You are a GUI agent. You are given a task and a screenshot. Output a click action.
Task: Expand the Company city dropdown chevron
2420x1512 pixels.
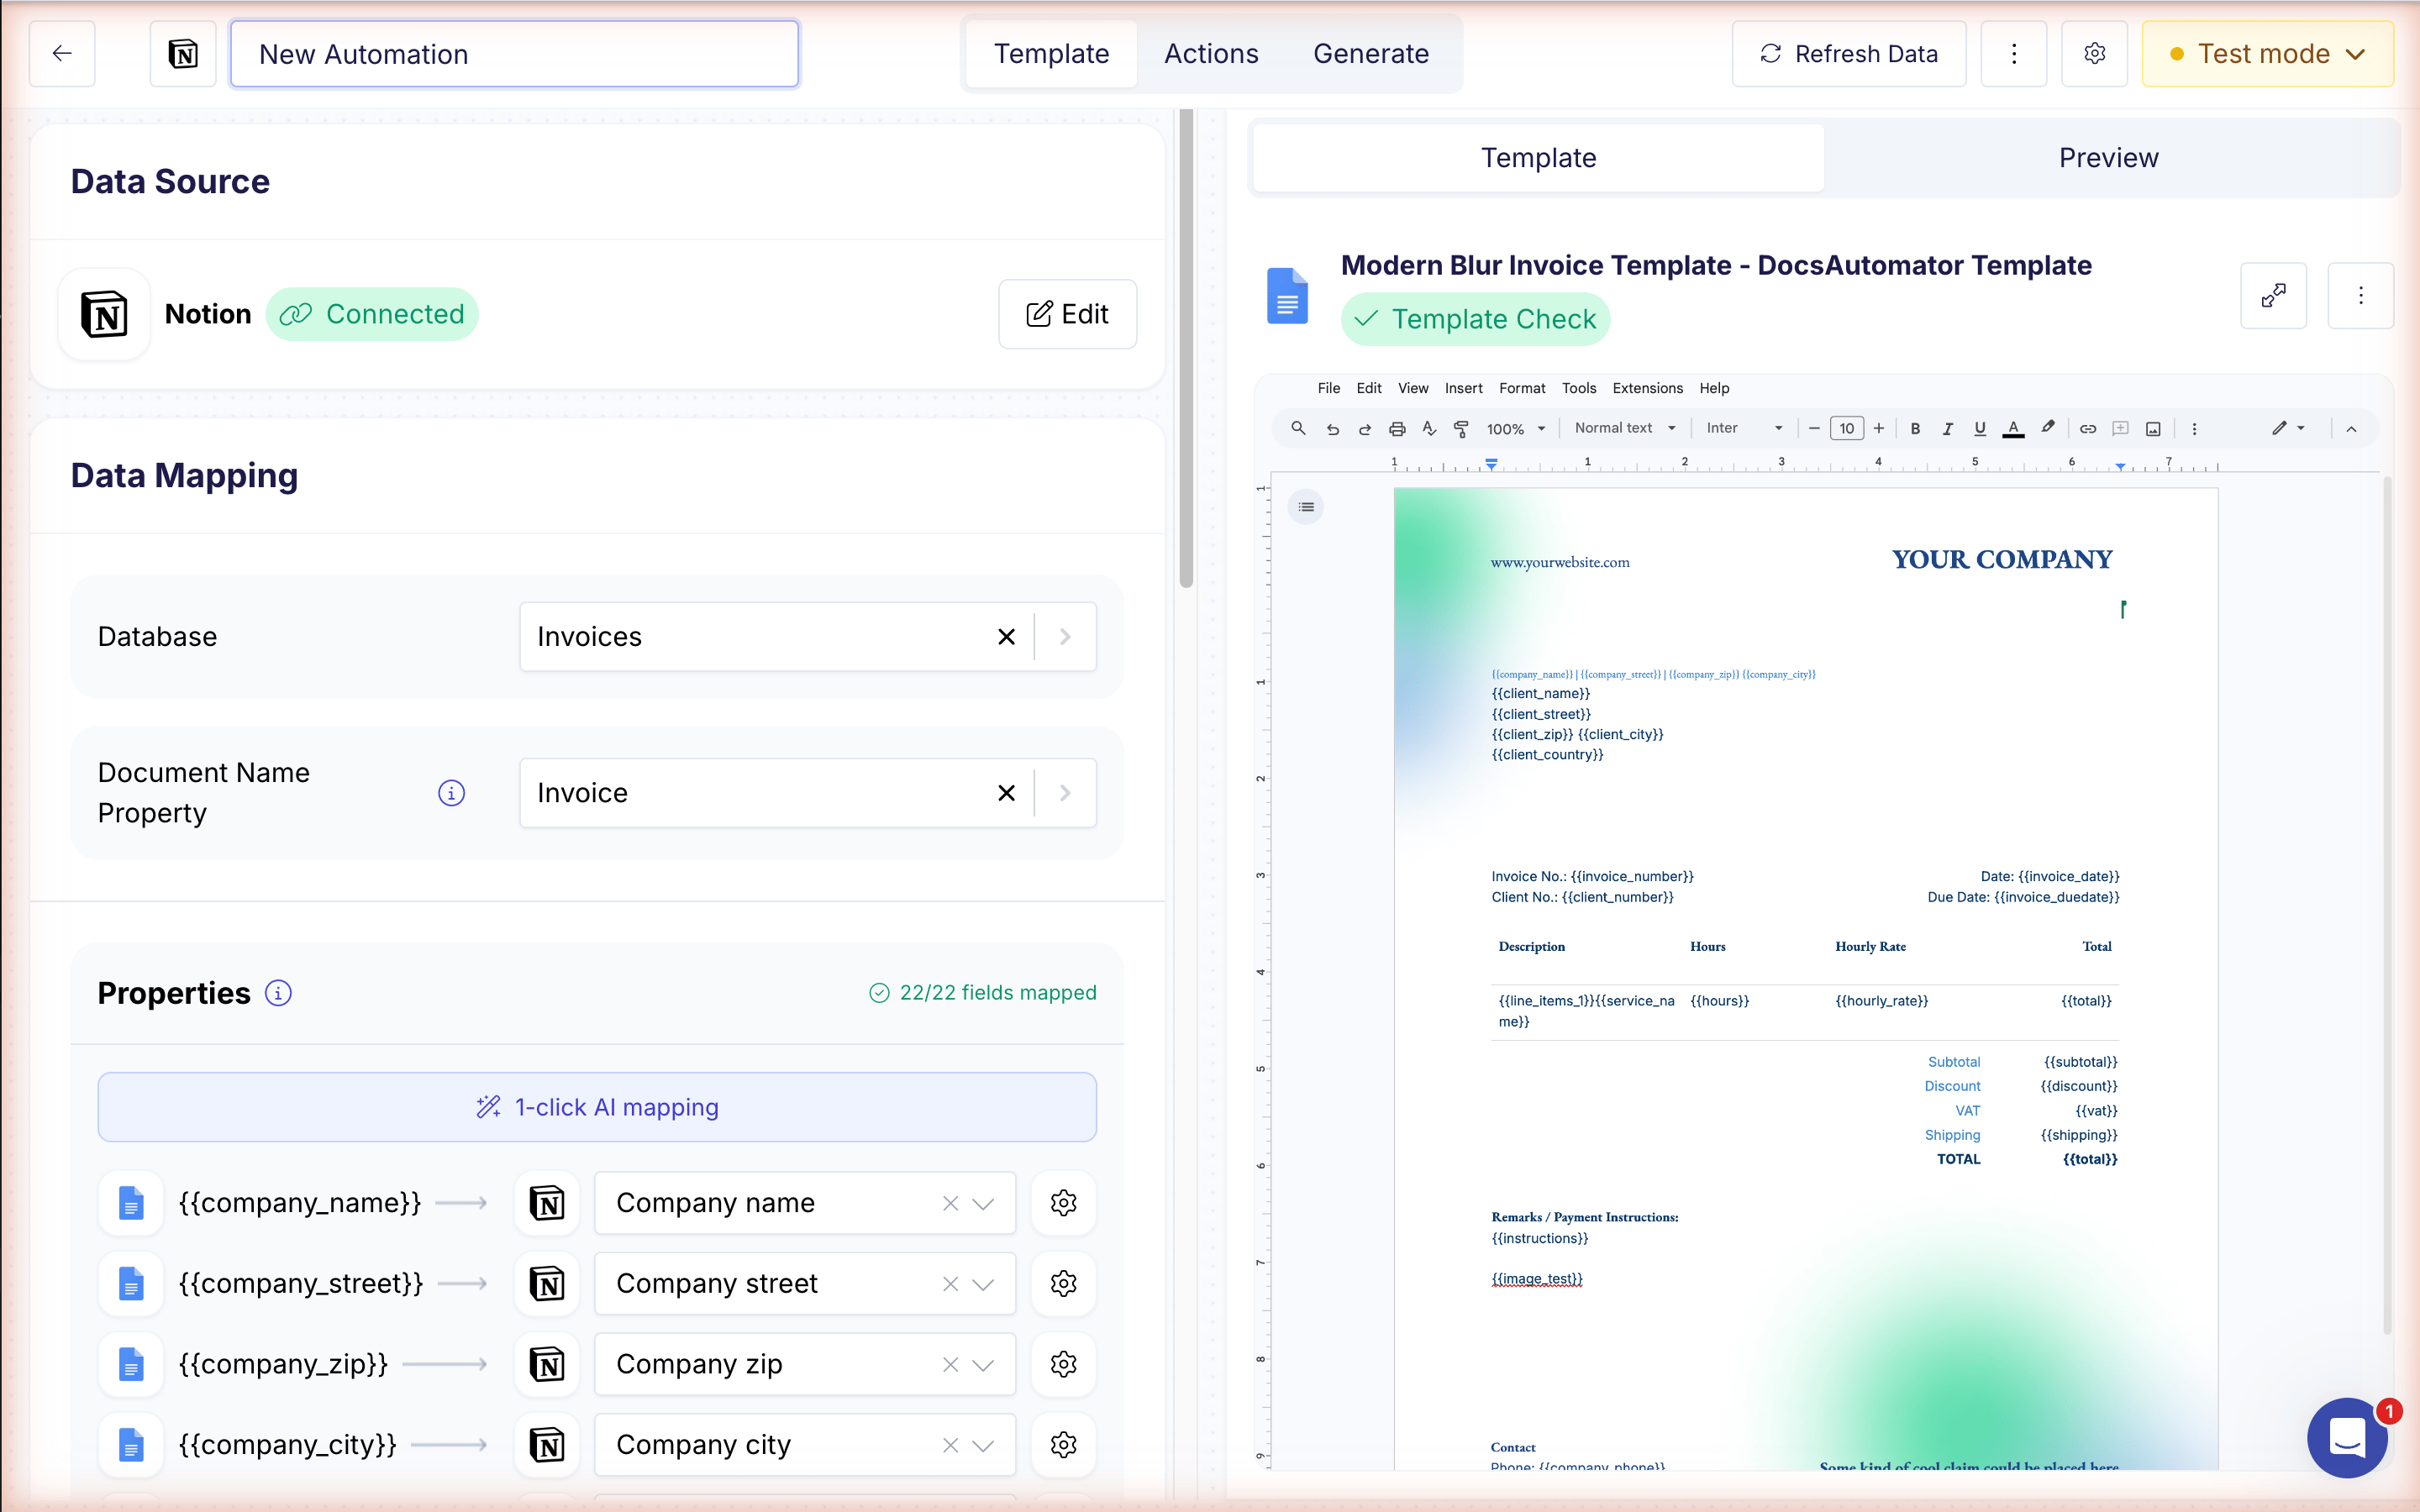983,1446
